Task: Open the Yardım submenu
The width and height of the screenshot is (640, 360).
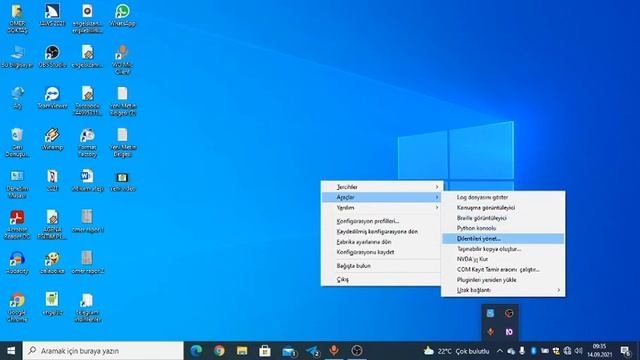Action: pyautogui.click(x=382, y=208)
